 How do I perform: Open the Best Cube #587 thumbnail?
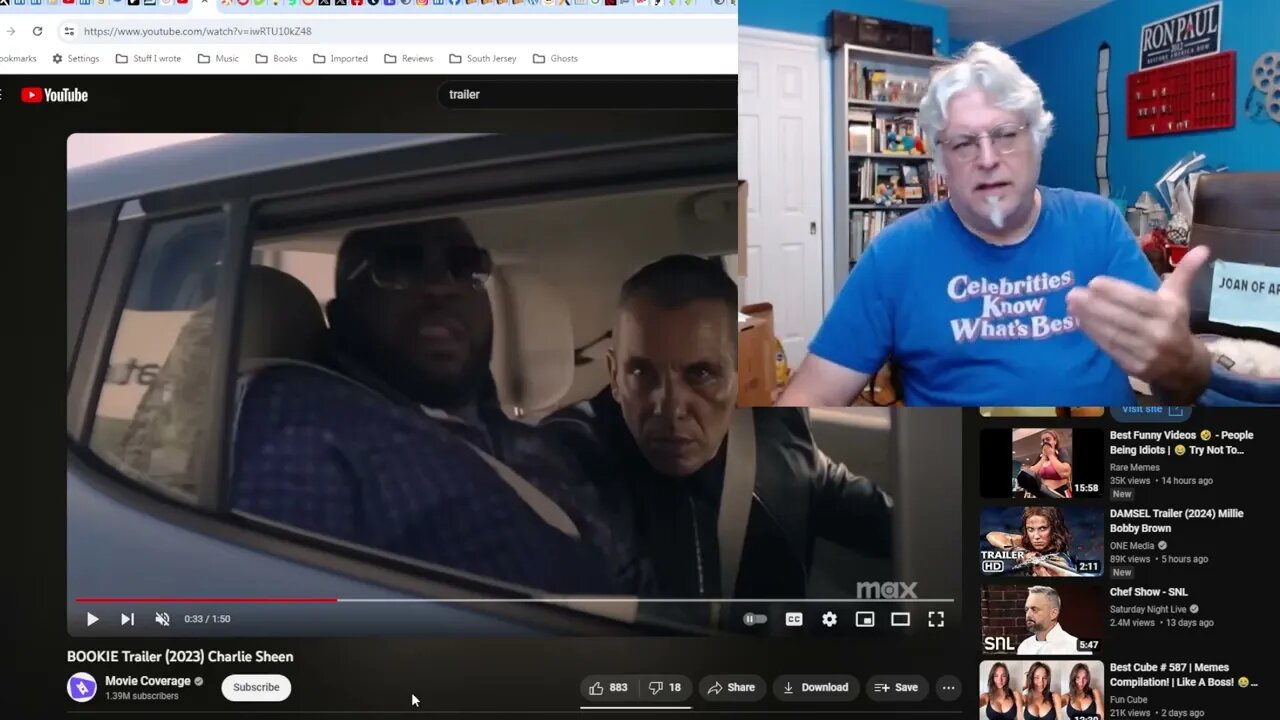pos(1041,691)
